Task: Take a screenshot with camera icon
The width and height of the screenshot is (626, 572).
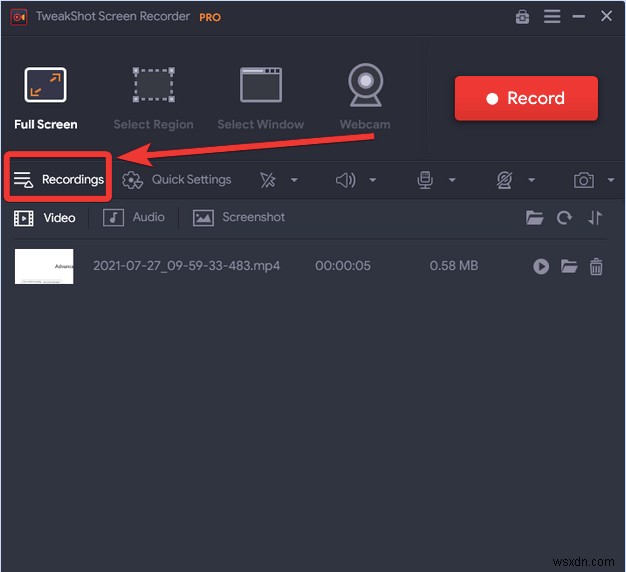Action: (x=584, y=180)
